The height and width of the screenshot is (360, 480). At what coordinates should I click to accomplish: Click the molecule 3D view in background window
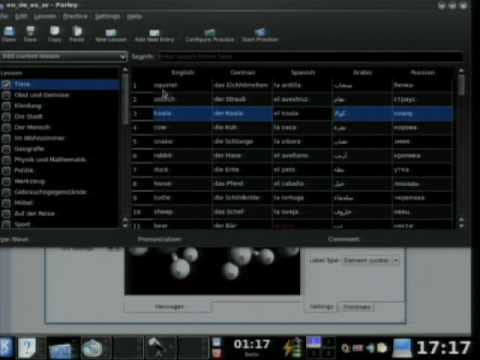point(212,271)
